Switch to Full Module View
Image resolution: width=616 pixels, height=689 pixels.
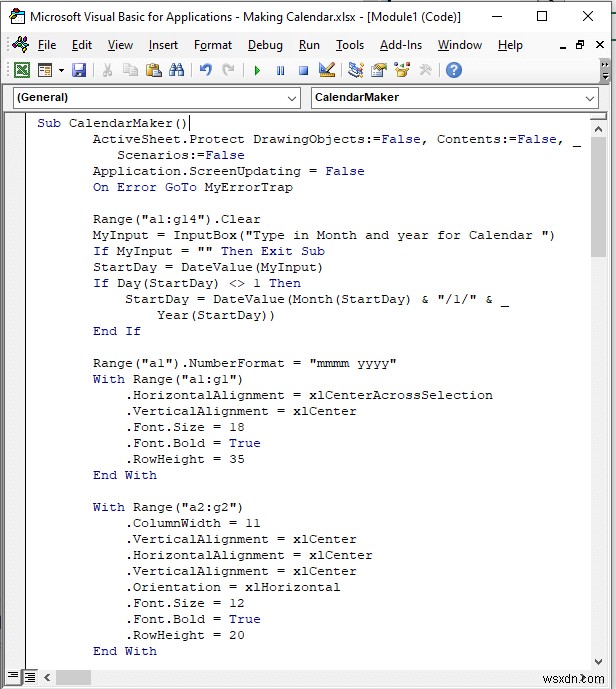tap(32, 677)
